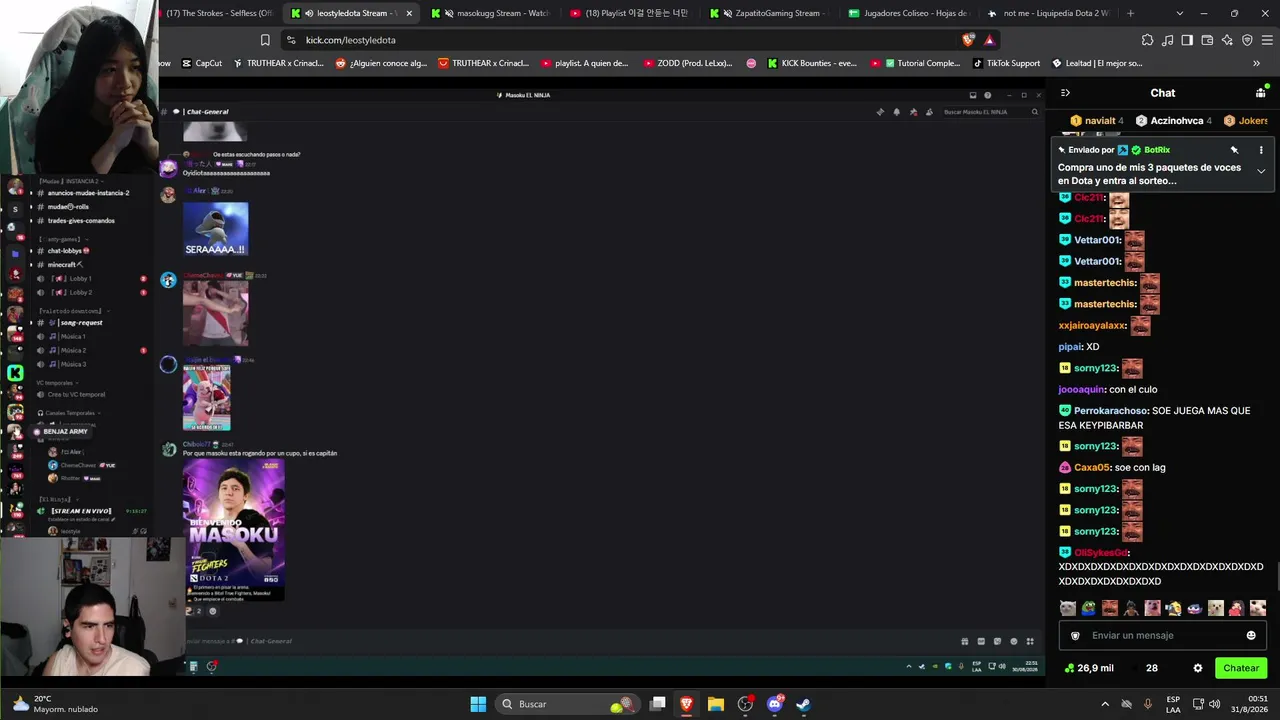Open the emoji picker in chat
The height and width of the screenshot is (720, 1280).
(x=1251, y=636)
